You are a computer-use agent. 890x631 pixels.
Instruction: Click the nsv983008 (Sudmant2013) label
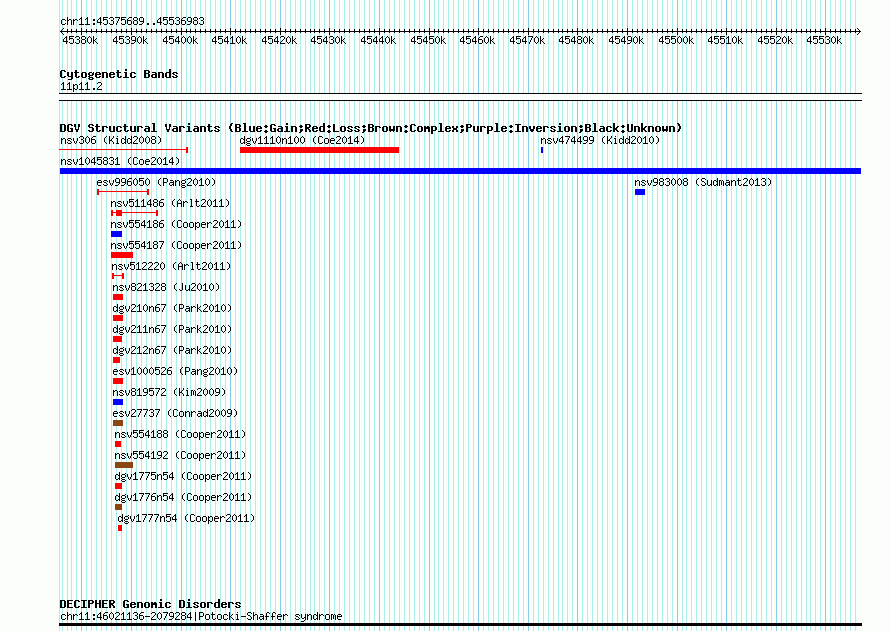(703, 182)
